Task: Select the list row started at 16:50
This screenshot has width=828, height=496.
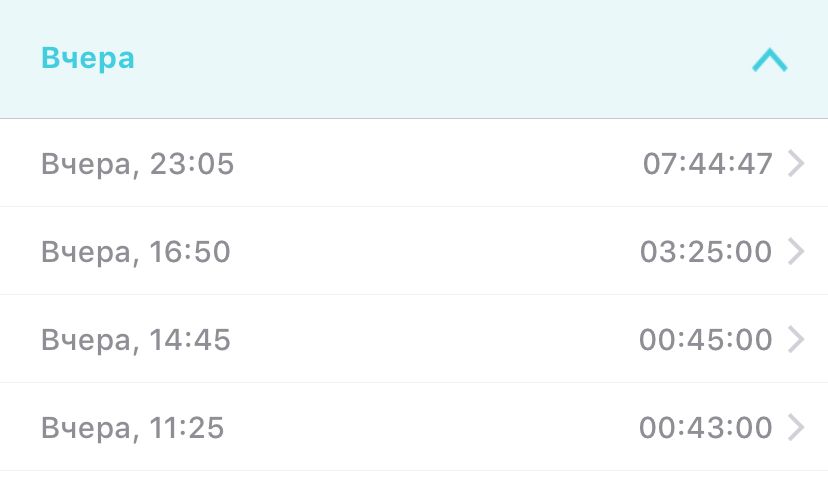Action: click(414, 252)
